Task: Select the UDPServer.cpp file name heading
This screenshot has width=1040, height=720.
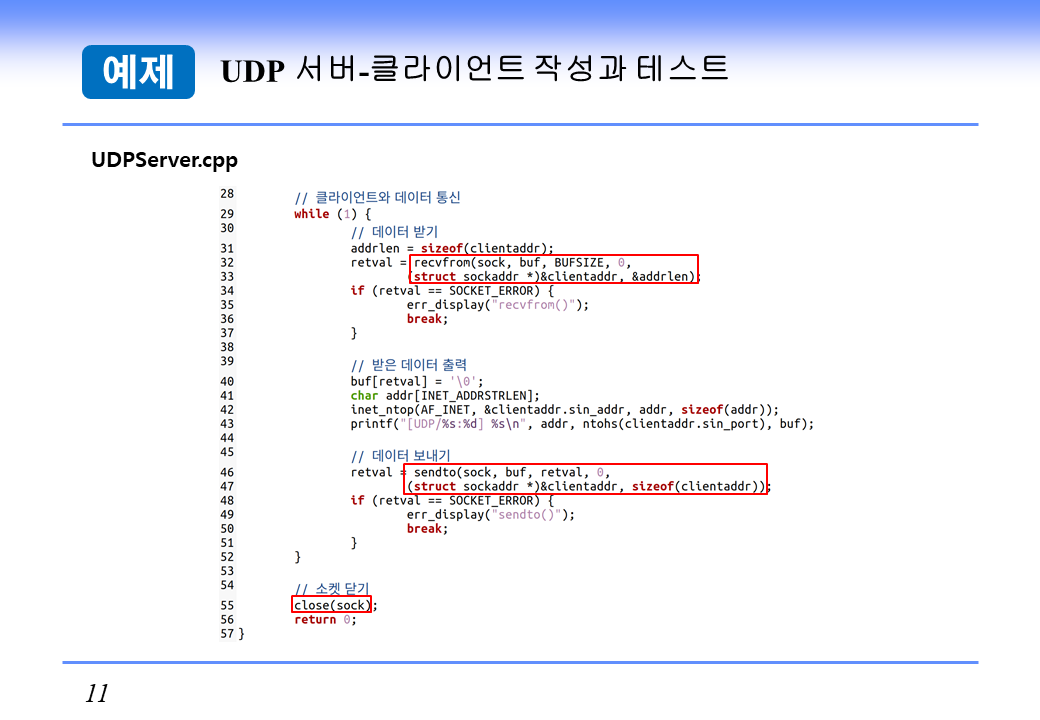Action: point(164,160)
